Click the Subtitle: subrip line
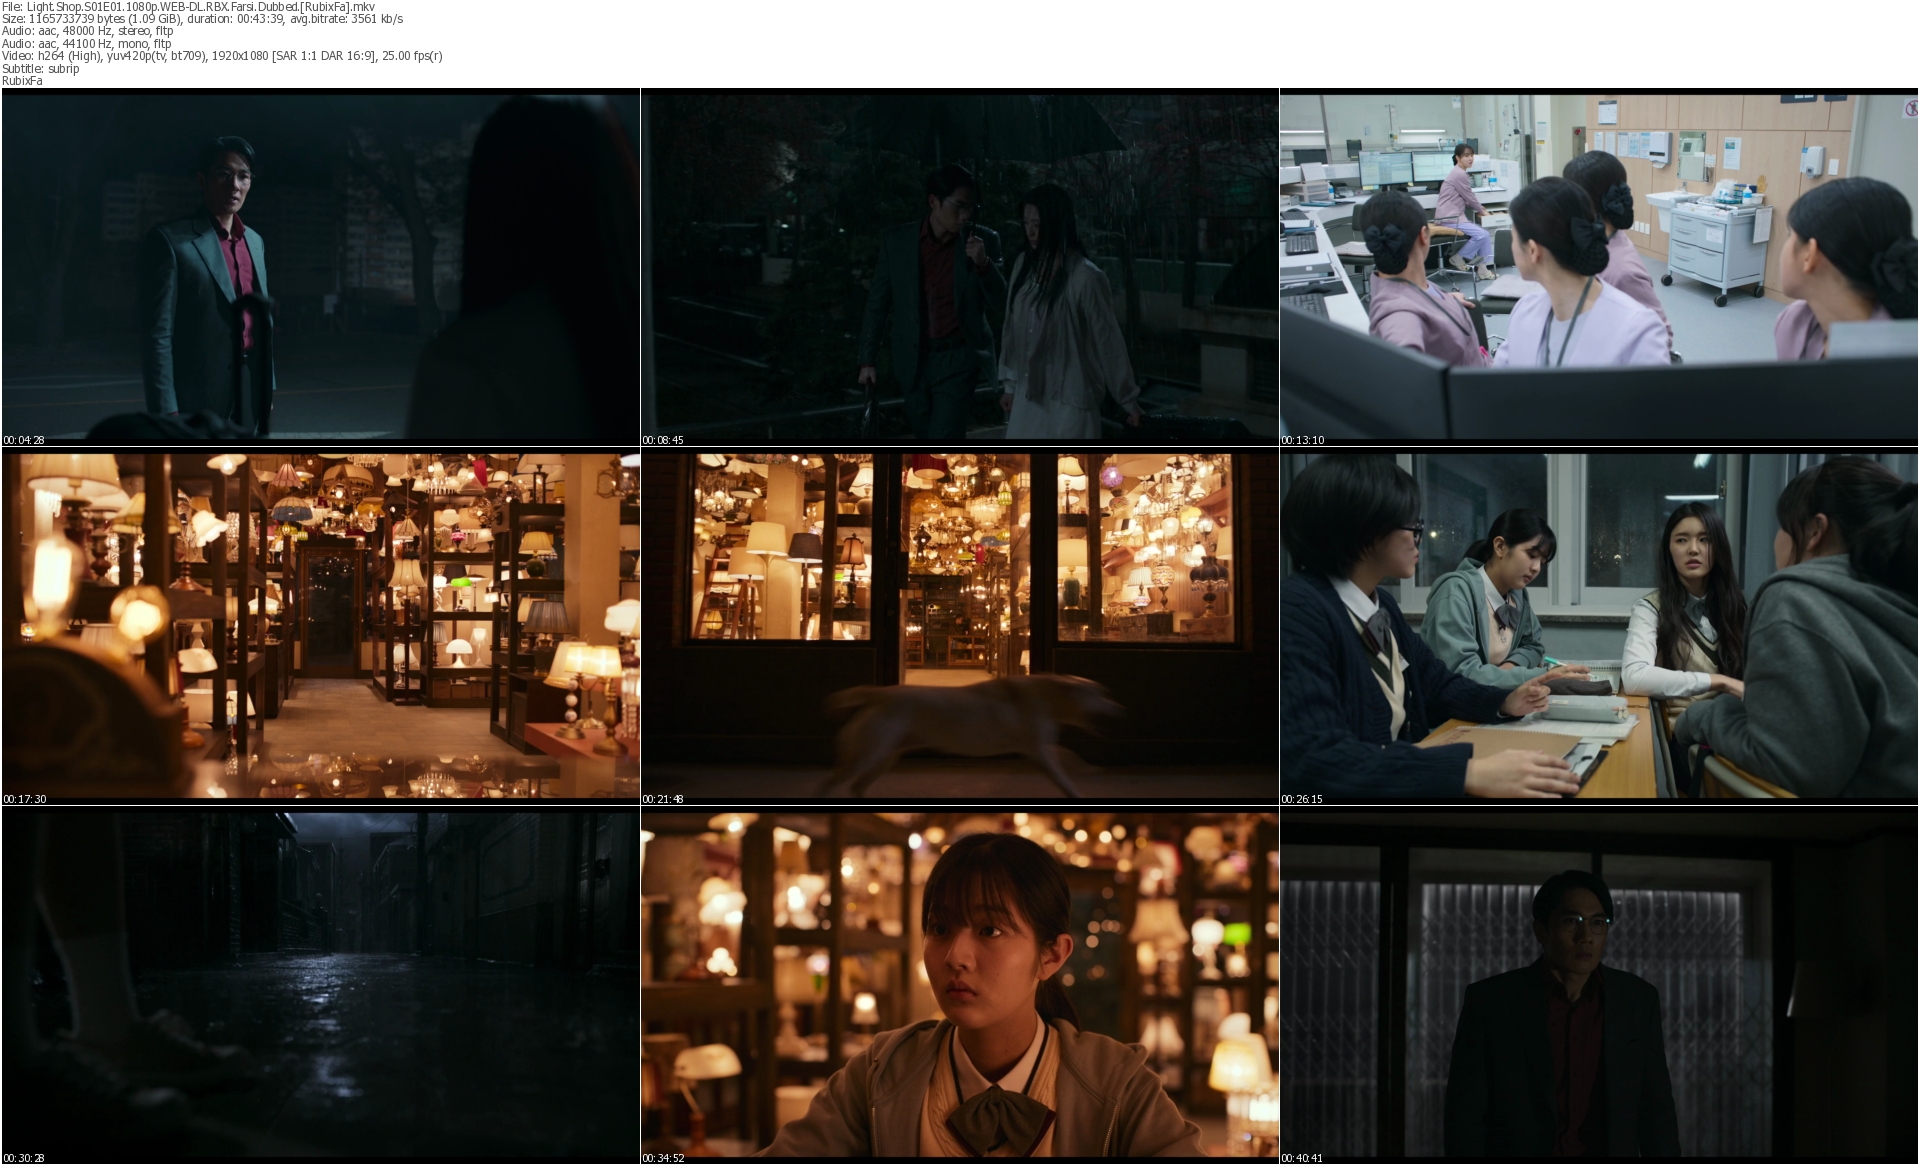 coord(41,69)
